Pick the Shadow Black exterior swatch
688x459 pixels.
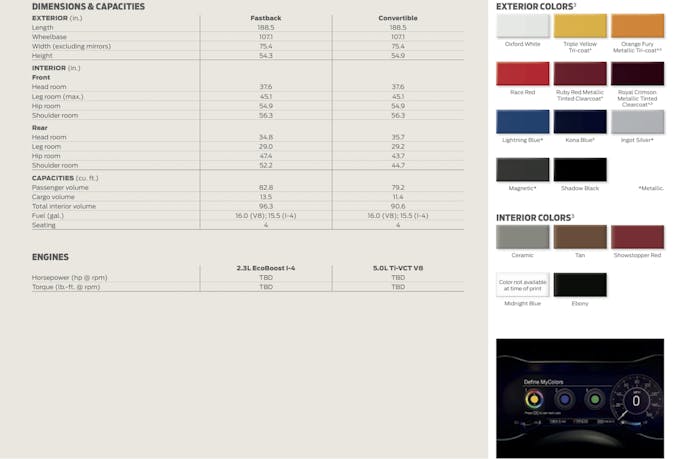tap(580, 170)
